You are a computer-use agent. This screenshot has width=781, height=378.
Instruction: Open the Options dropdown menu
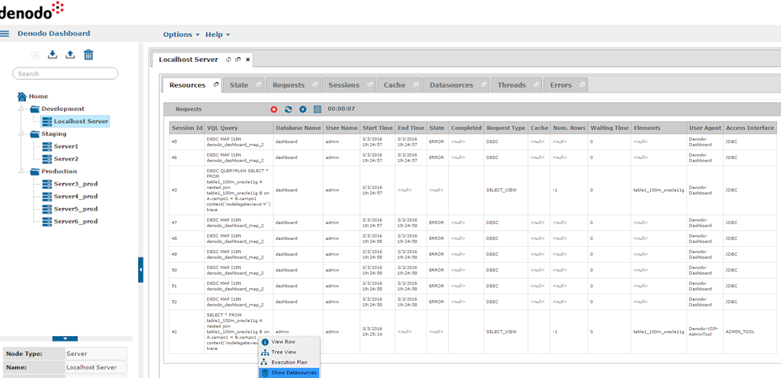[181, 34]
